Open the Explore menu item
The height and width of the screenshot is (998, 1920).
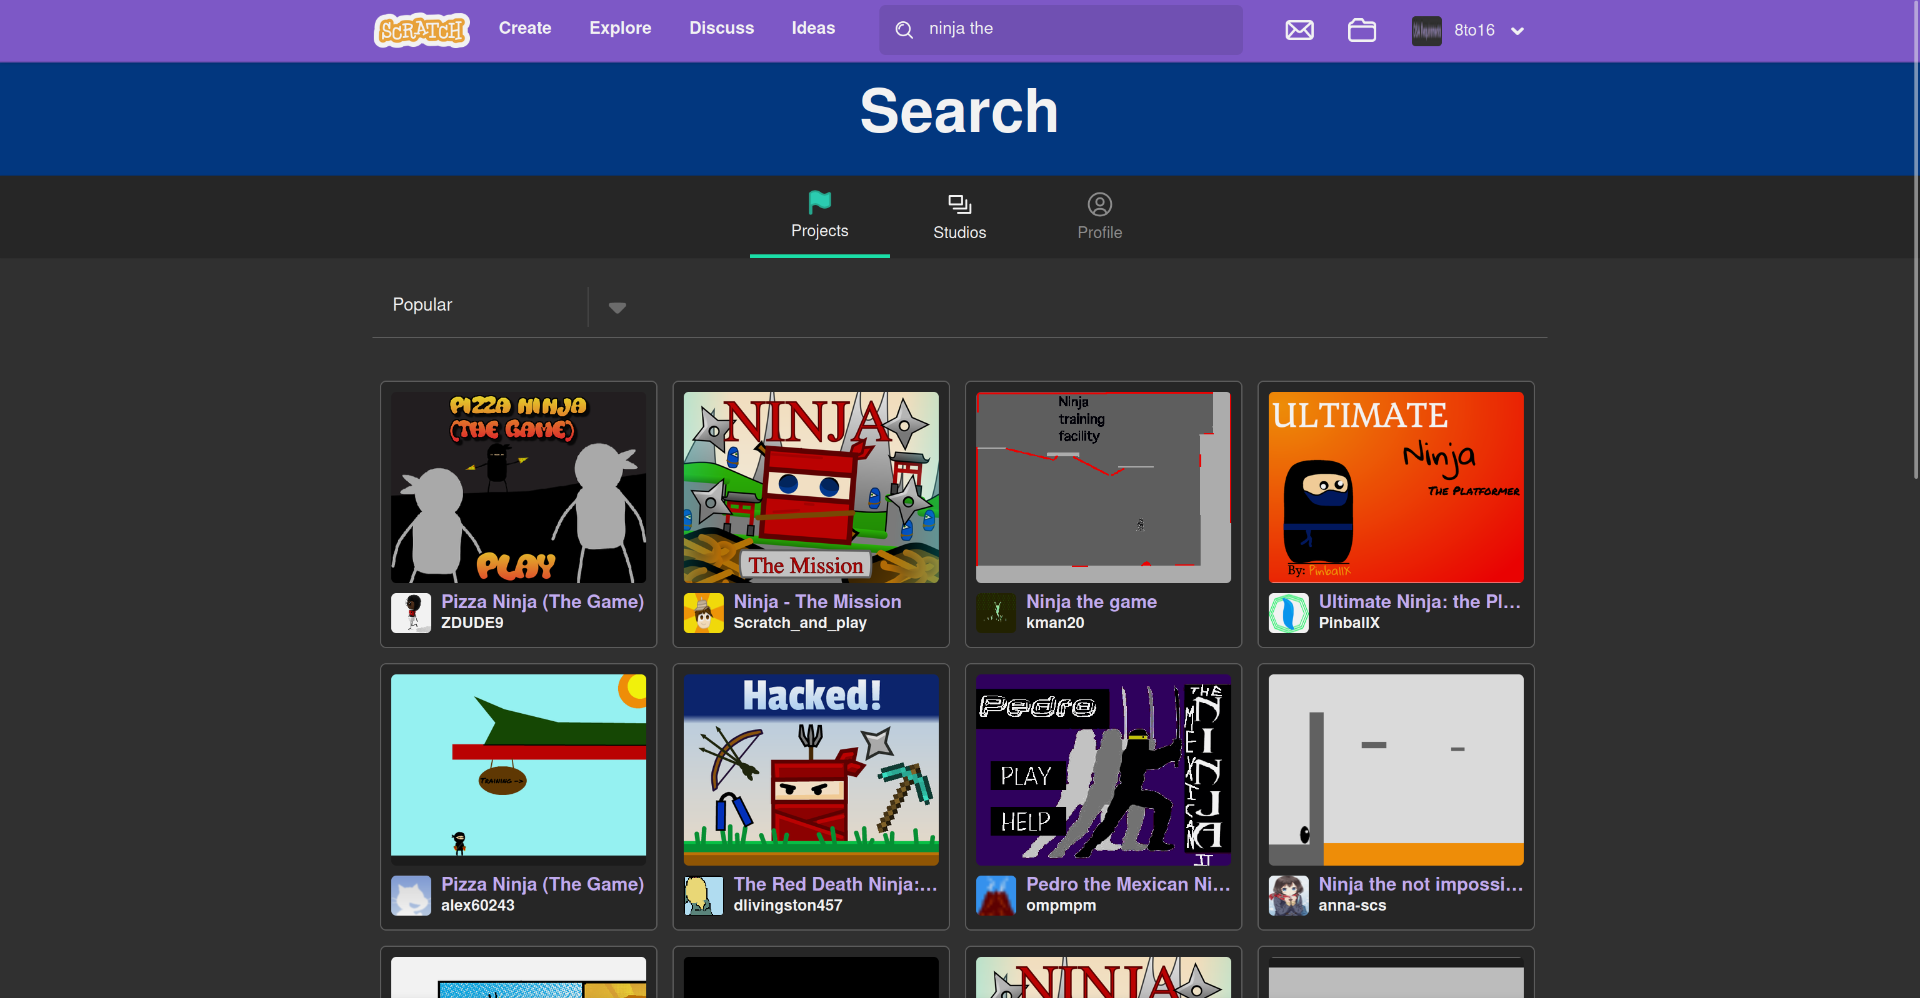click(x=620, y=29)
